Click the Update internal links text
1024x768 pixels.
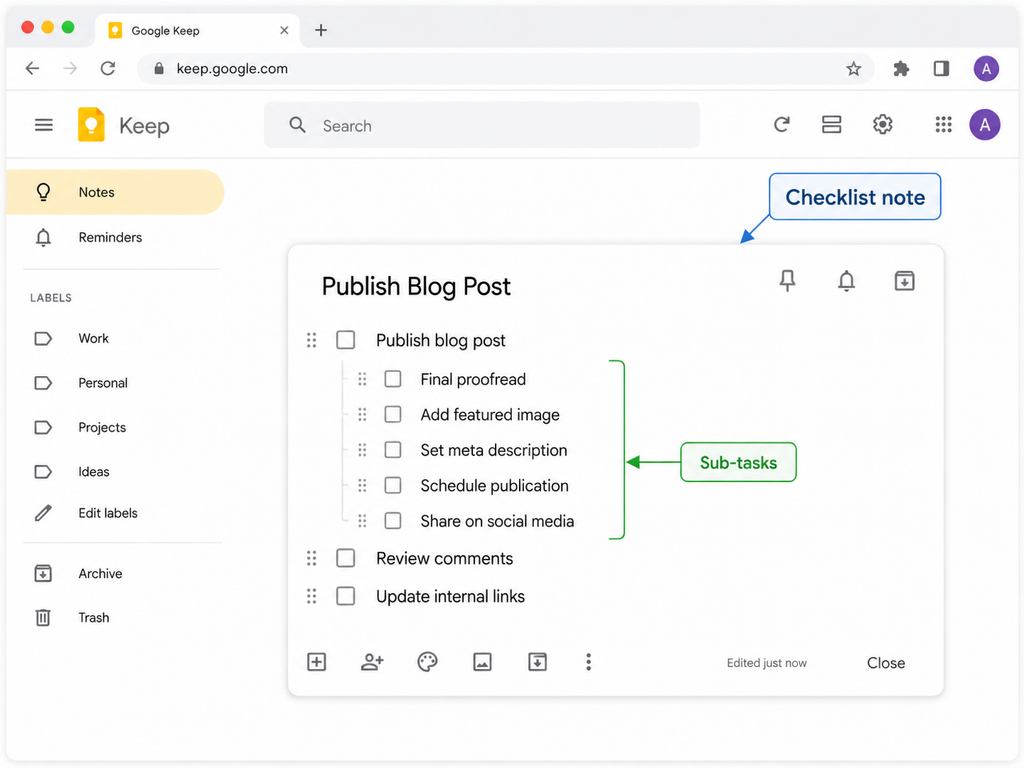click(450, 596)
